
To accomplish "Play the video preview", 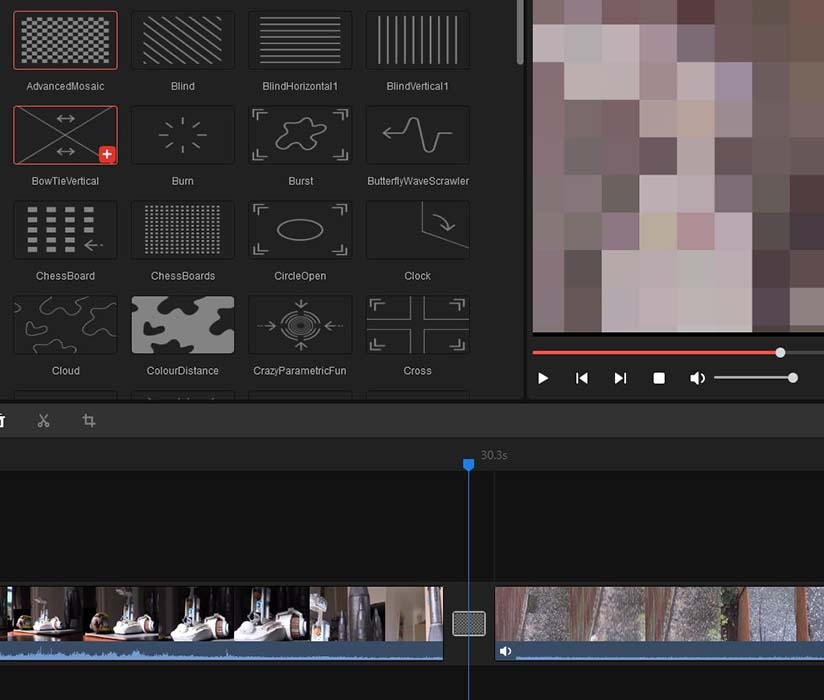I will tap(543, 378).
